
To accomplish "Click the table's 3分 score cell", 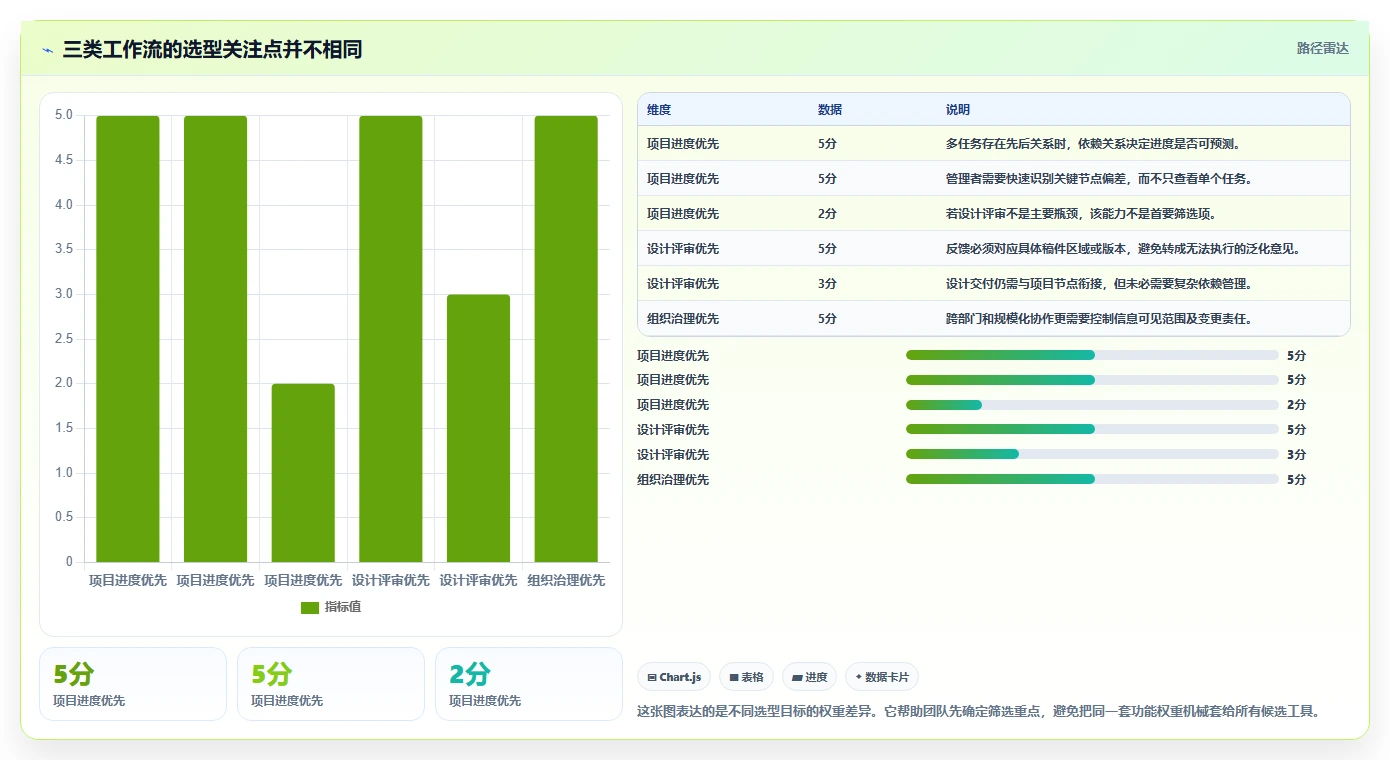I will tap(827, 284).
